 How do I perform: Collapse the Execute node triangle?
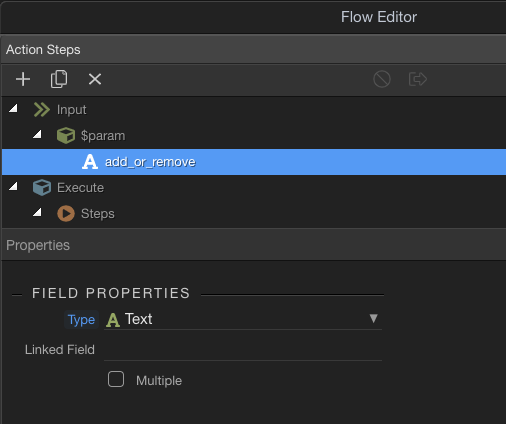point(13,186)
